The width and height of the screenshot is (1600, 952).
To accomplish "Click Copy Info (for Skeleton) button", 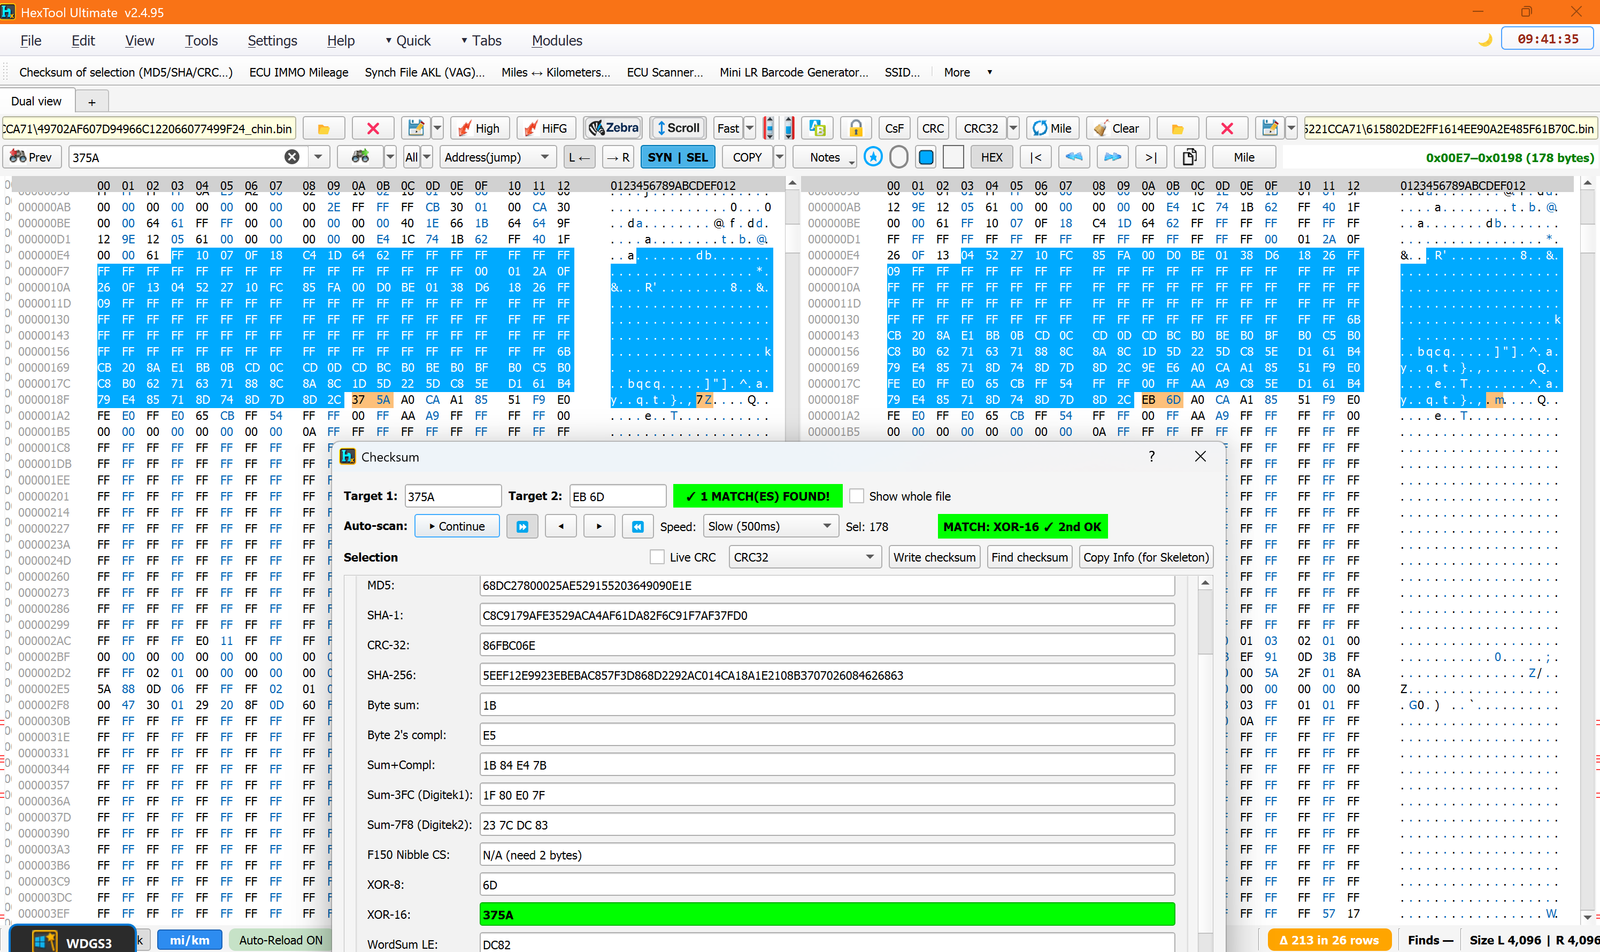I will click(1146, 557).
